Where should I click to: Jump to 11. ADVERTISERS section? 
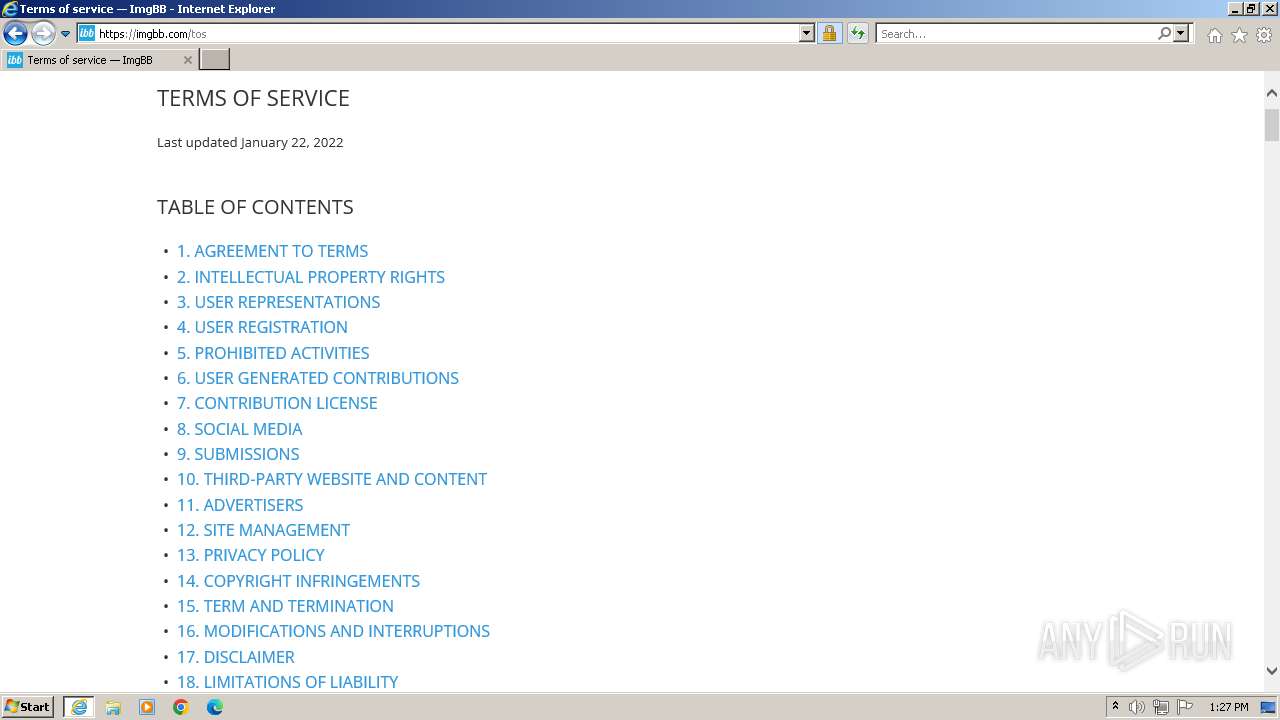click(240, 505)
